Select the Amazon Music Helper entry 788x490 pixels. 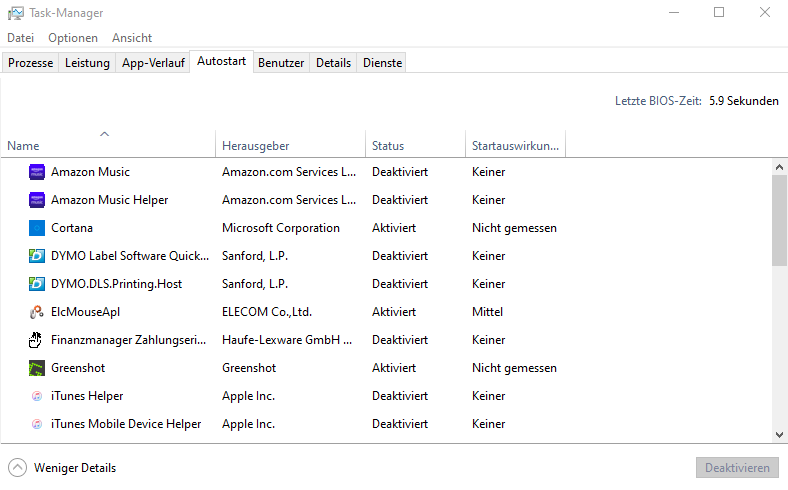click(x=110, y=200)
